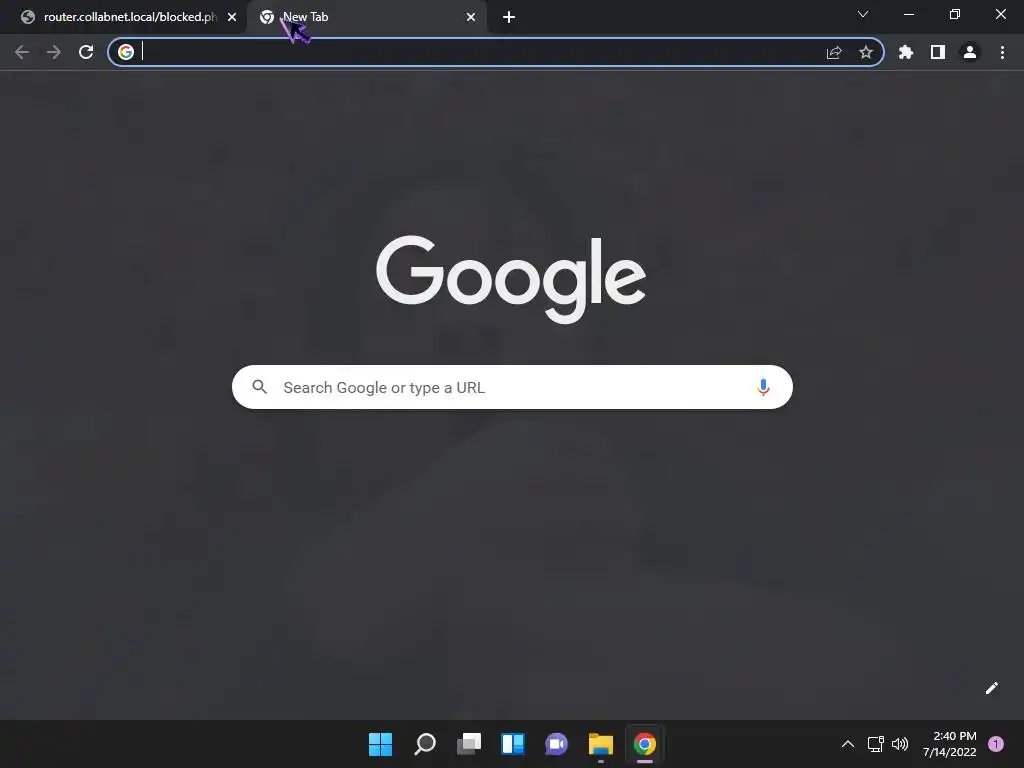Share this page via share icon
Screen dimensions: 1024x768
tap(834, 52)
